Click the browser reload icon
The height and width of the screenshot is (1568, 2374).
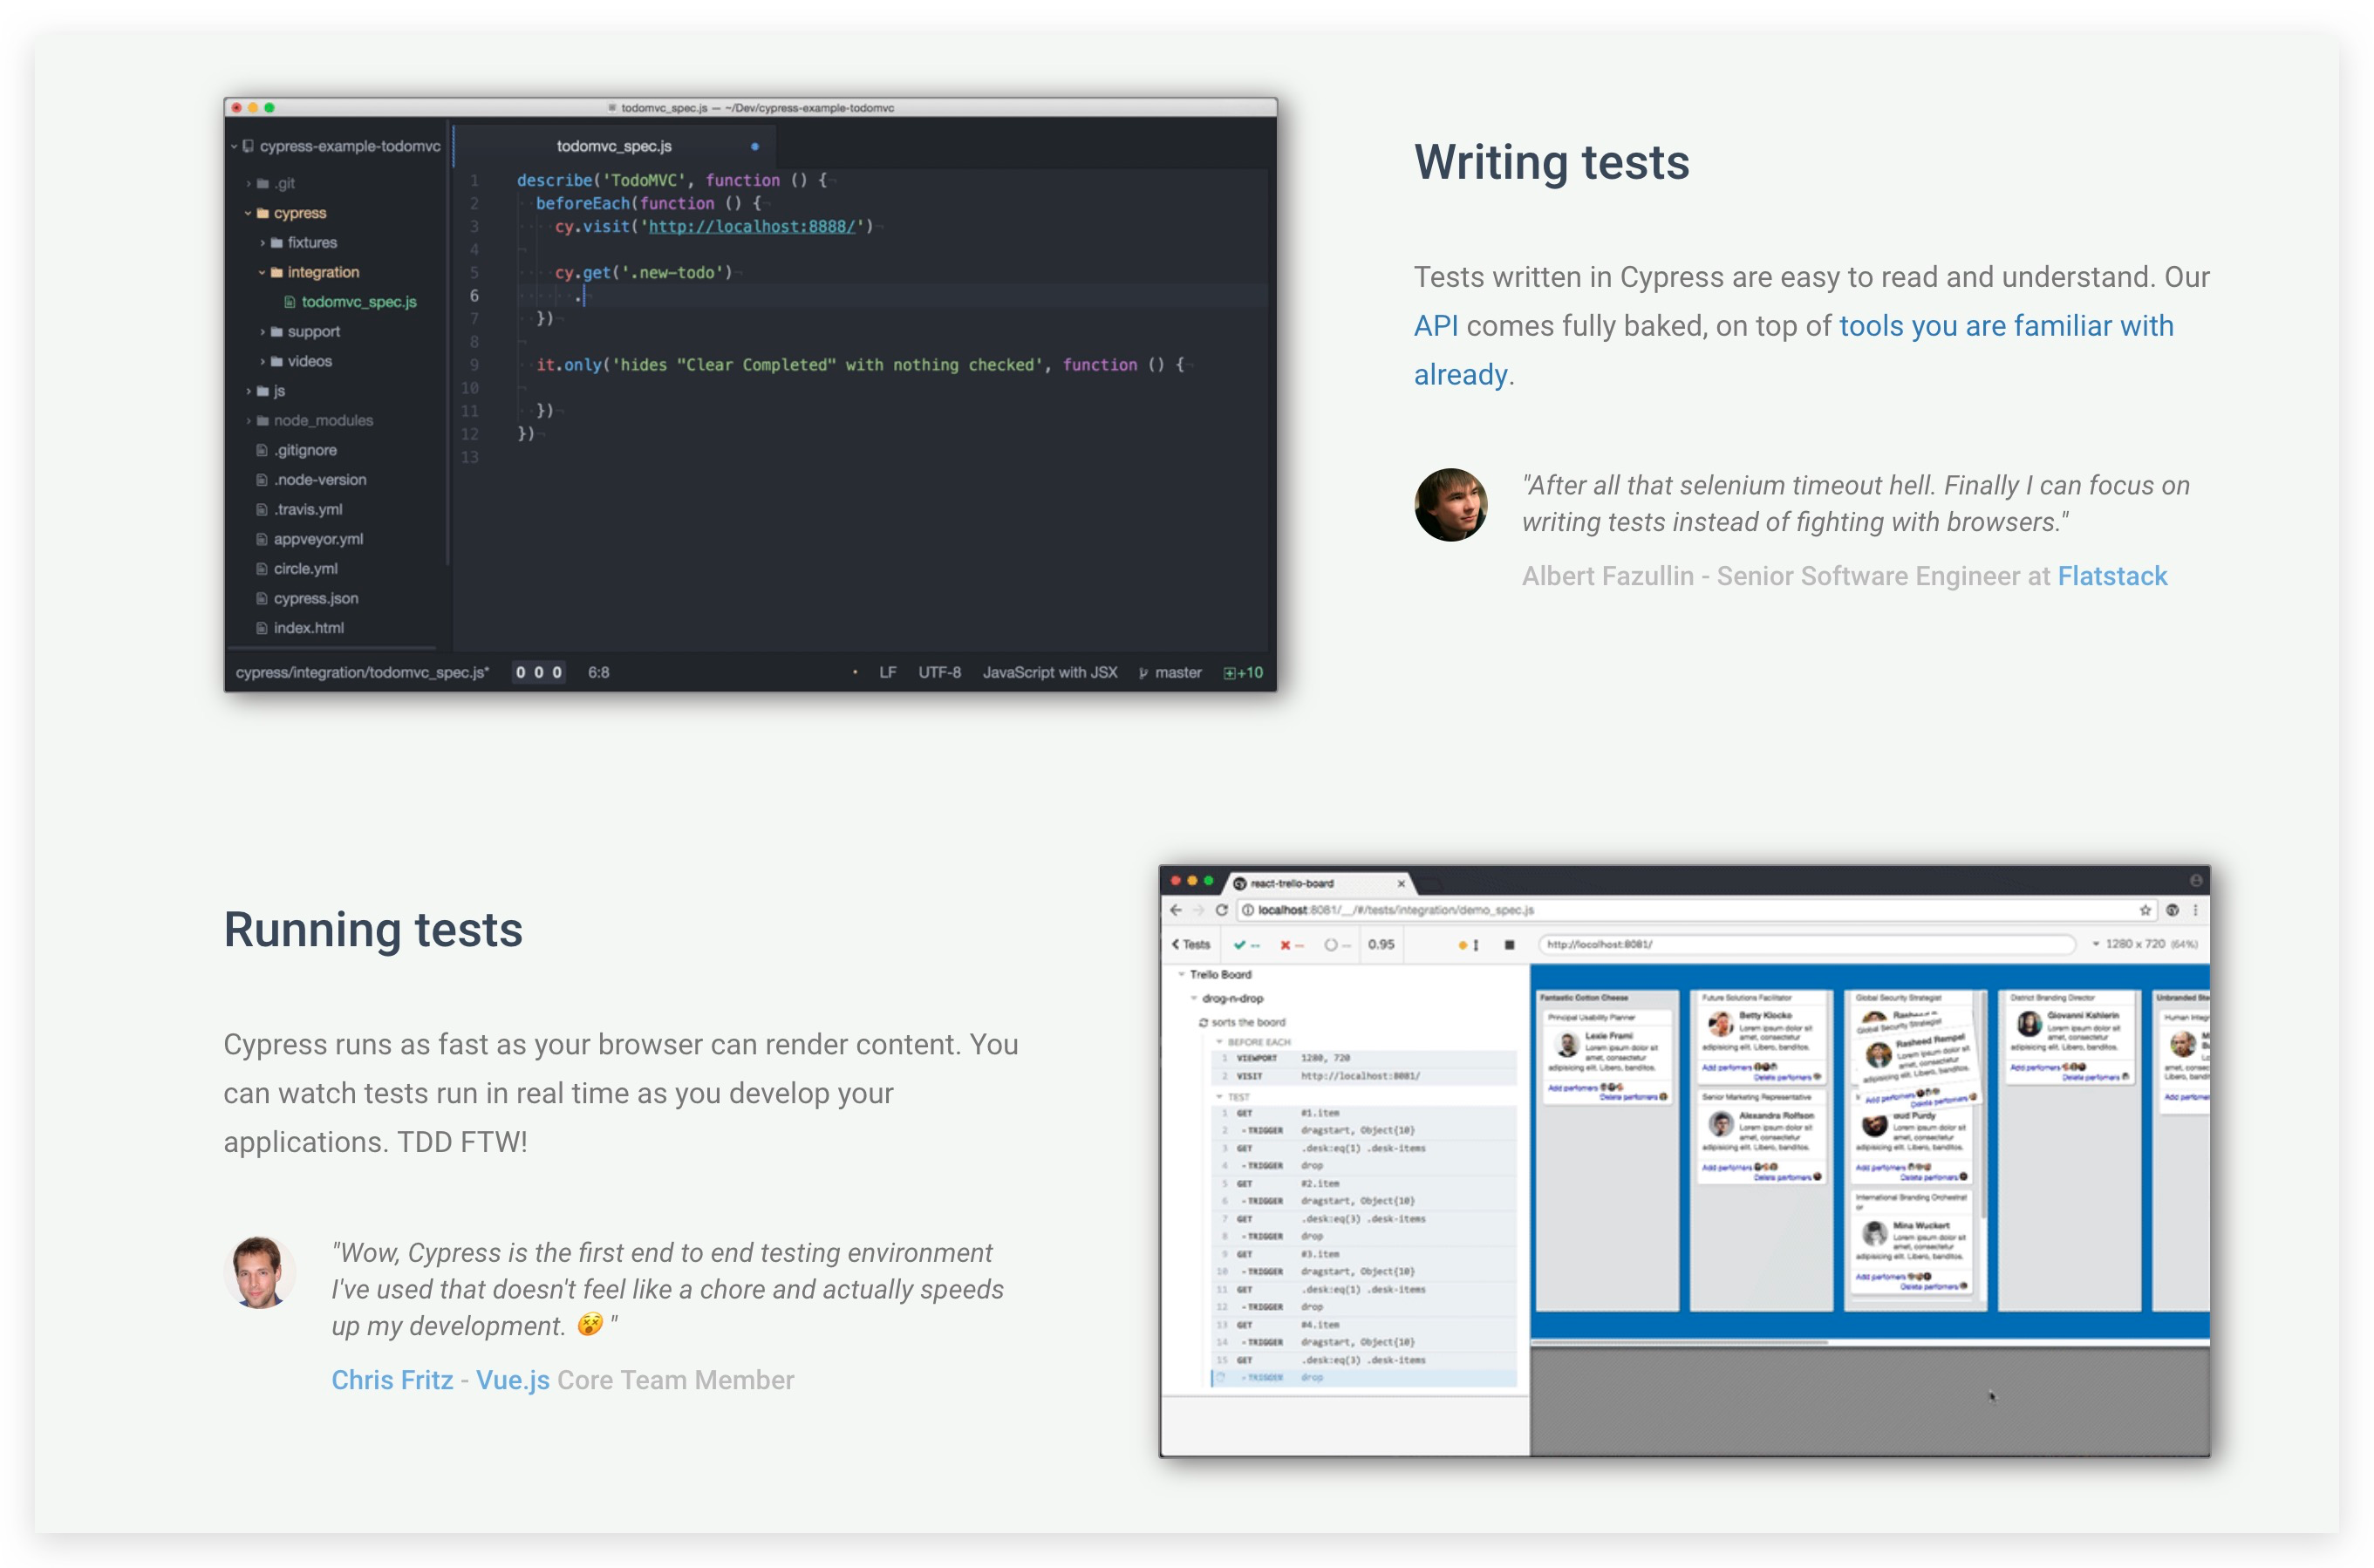coord(1221,910)
